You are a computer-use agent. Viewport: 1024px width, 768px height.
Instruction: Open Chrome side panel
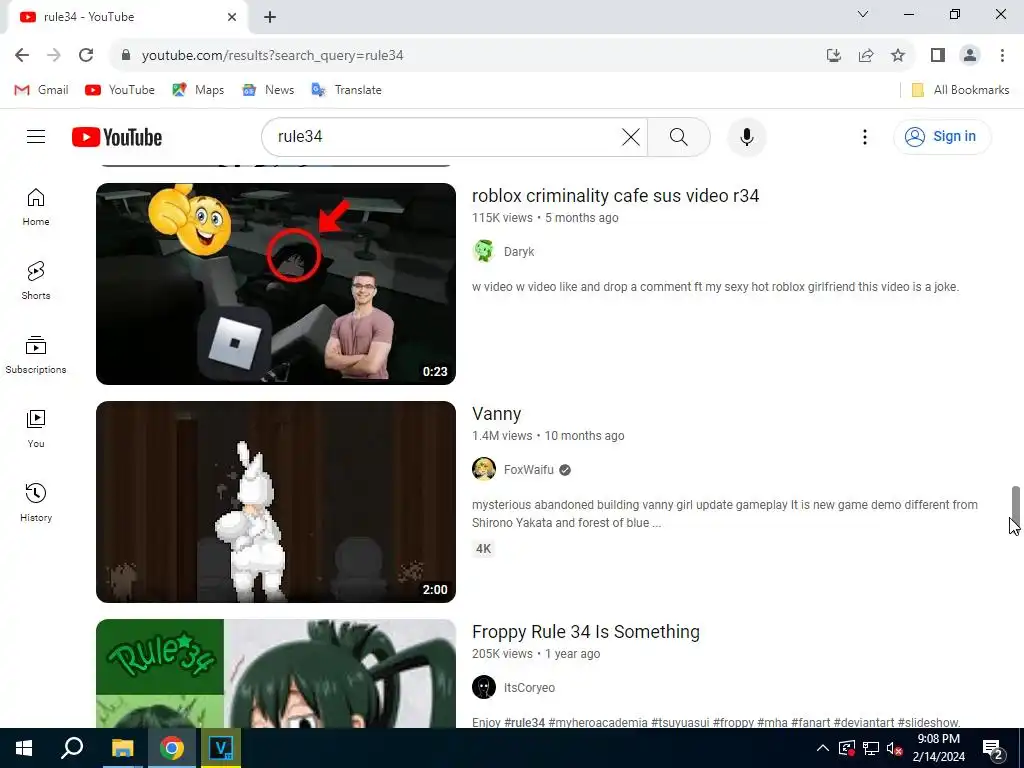click(938, 55)
